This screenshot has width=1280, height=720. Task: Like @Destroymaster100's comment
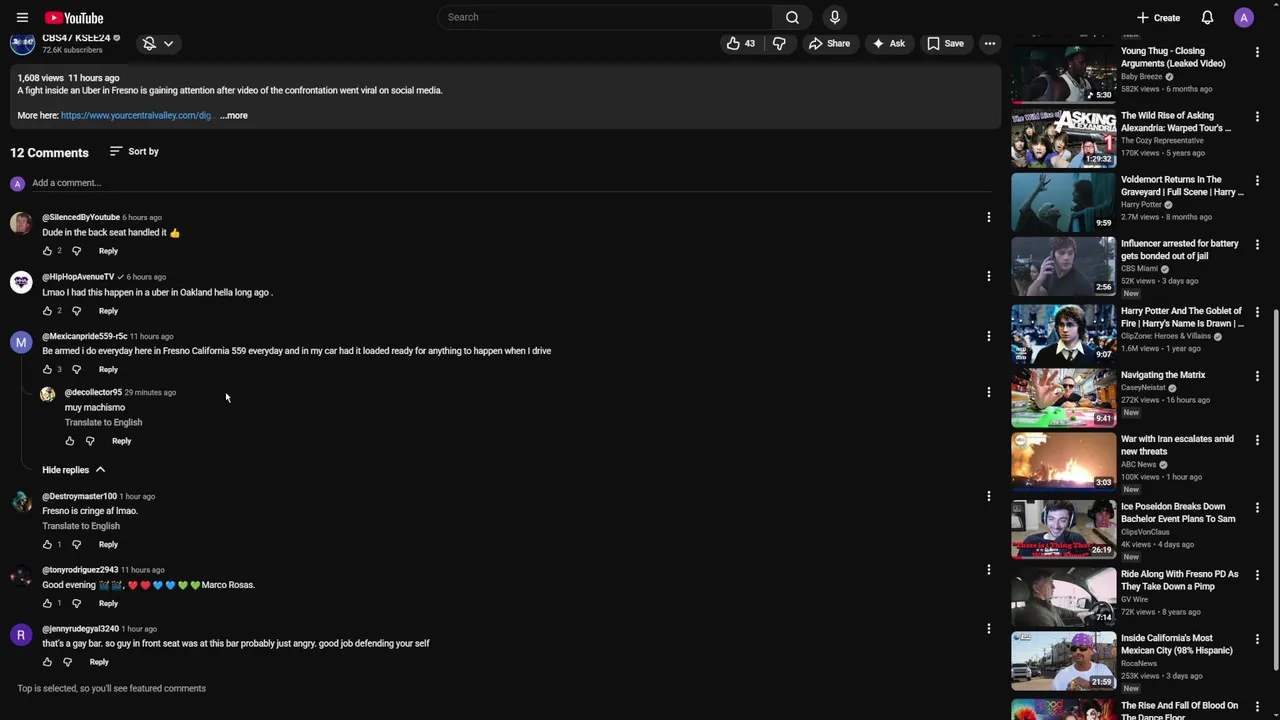tap(47, 544)
